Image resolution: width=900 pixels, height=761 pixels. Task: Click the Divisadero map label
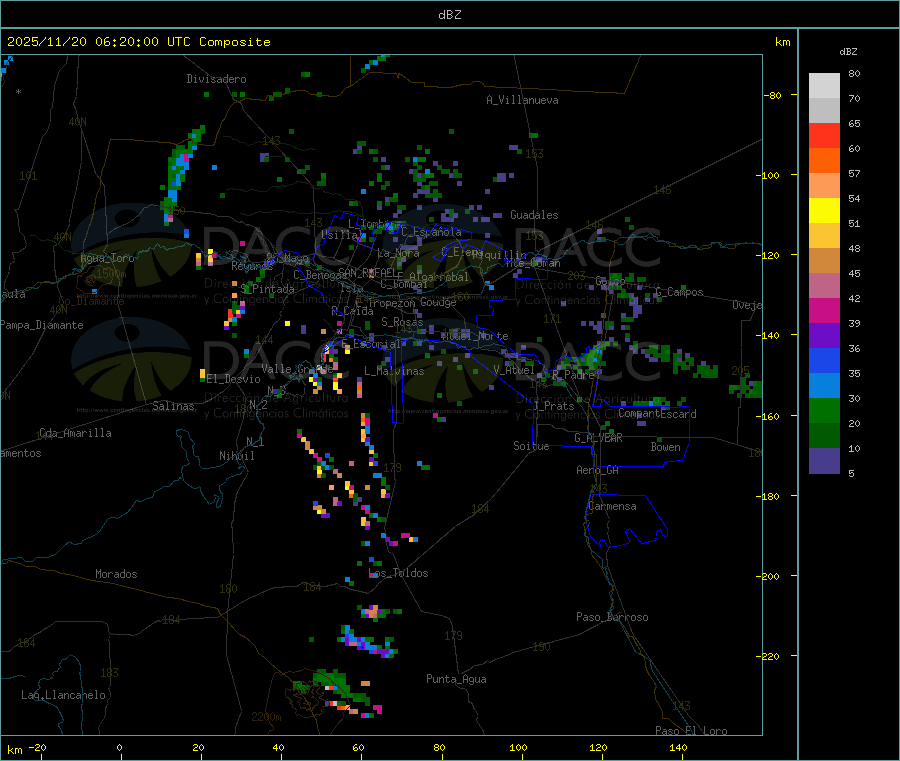tap(216, 79)
